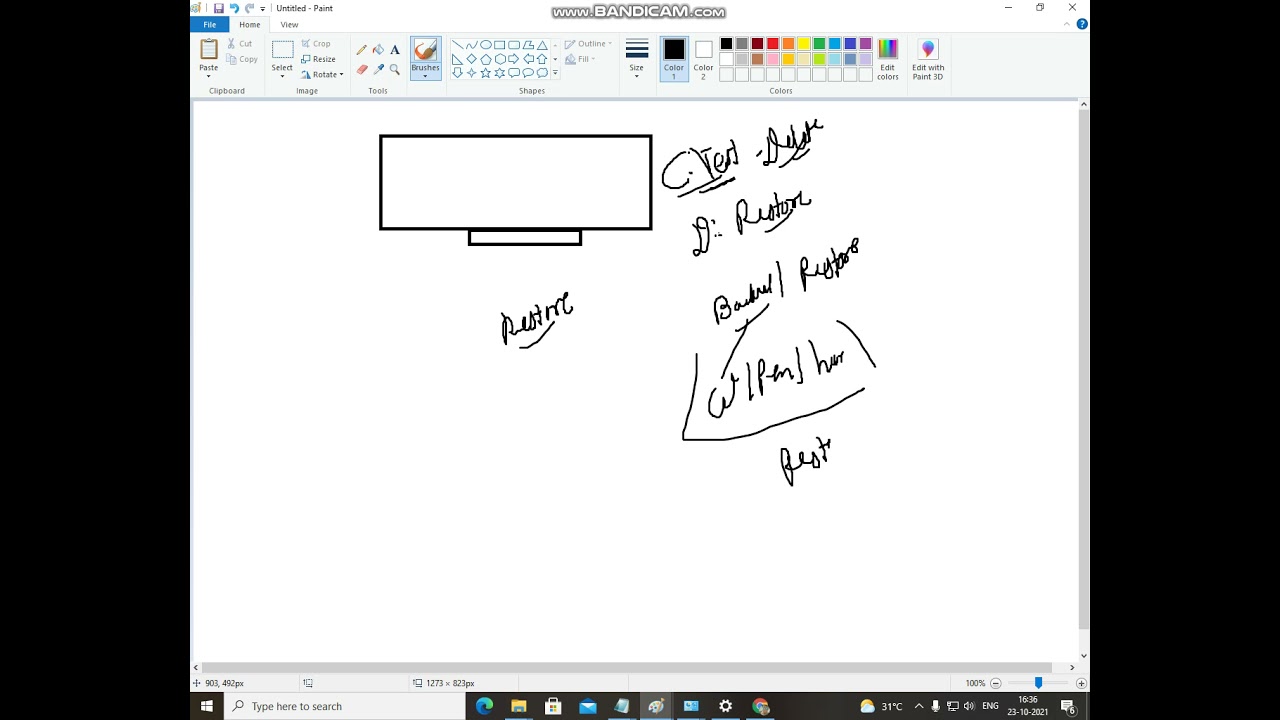The image size is (1280, 720).
Task: Open Customize Quick Access Toolbar dropdown
Action: pyautogui.click(x=263, y=9)
